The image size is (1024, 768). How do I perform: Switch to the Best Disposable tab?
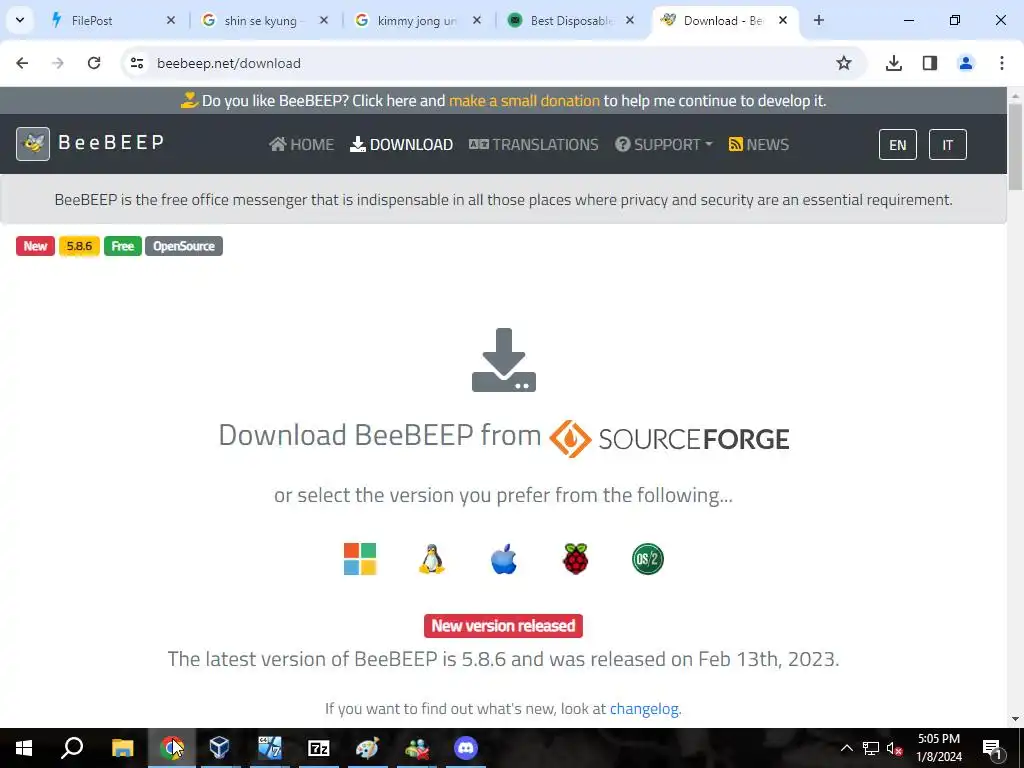tap(572, 21)
